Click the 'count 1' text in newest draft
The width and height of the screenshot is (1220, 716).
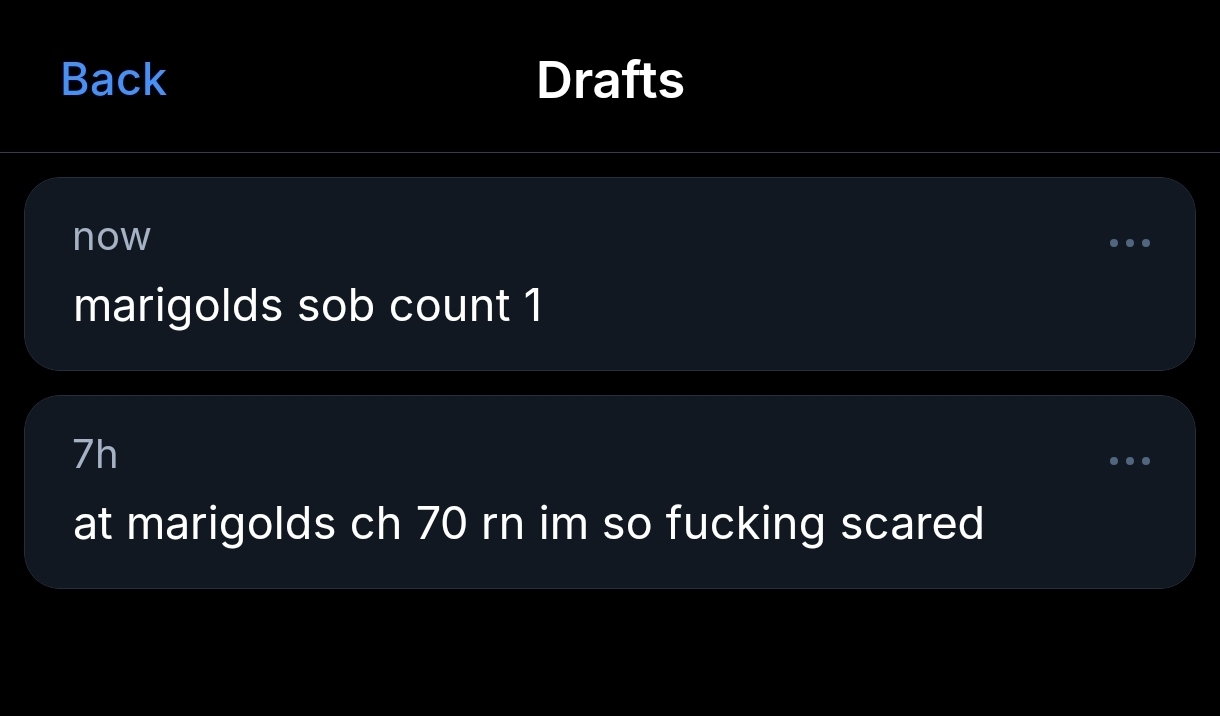click(466, 306)
